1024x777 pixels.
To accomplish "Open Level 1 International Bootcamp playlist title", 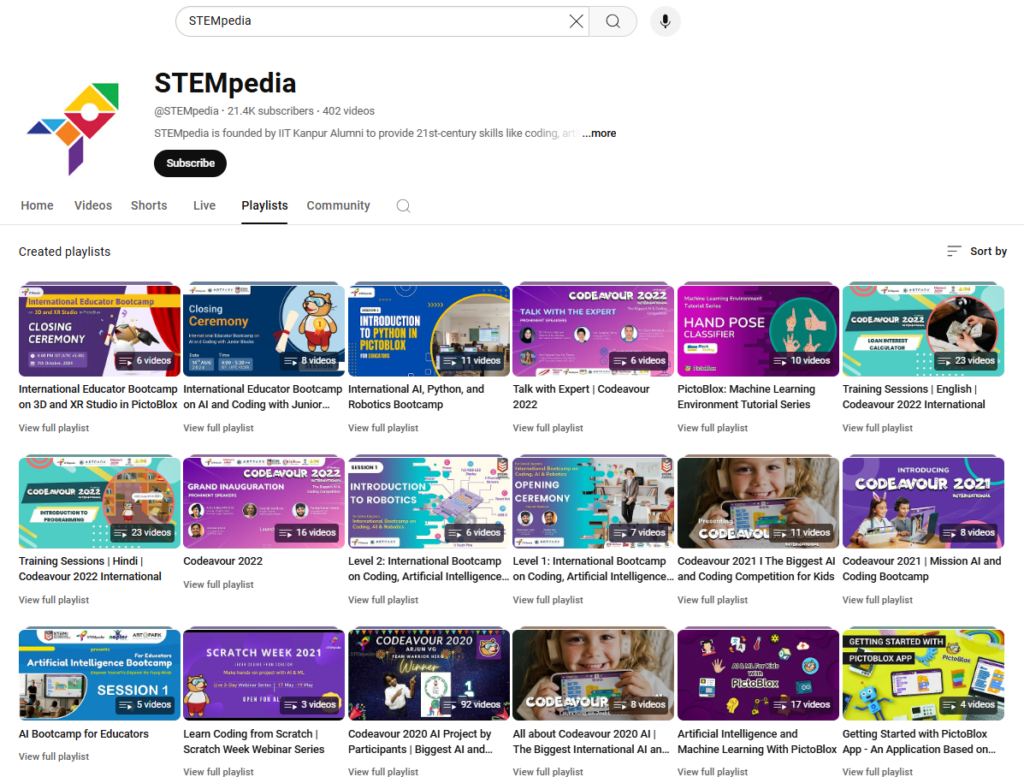I will click(x=593, y=569).
